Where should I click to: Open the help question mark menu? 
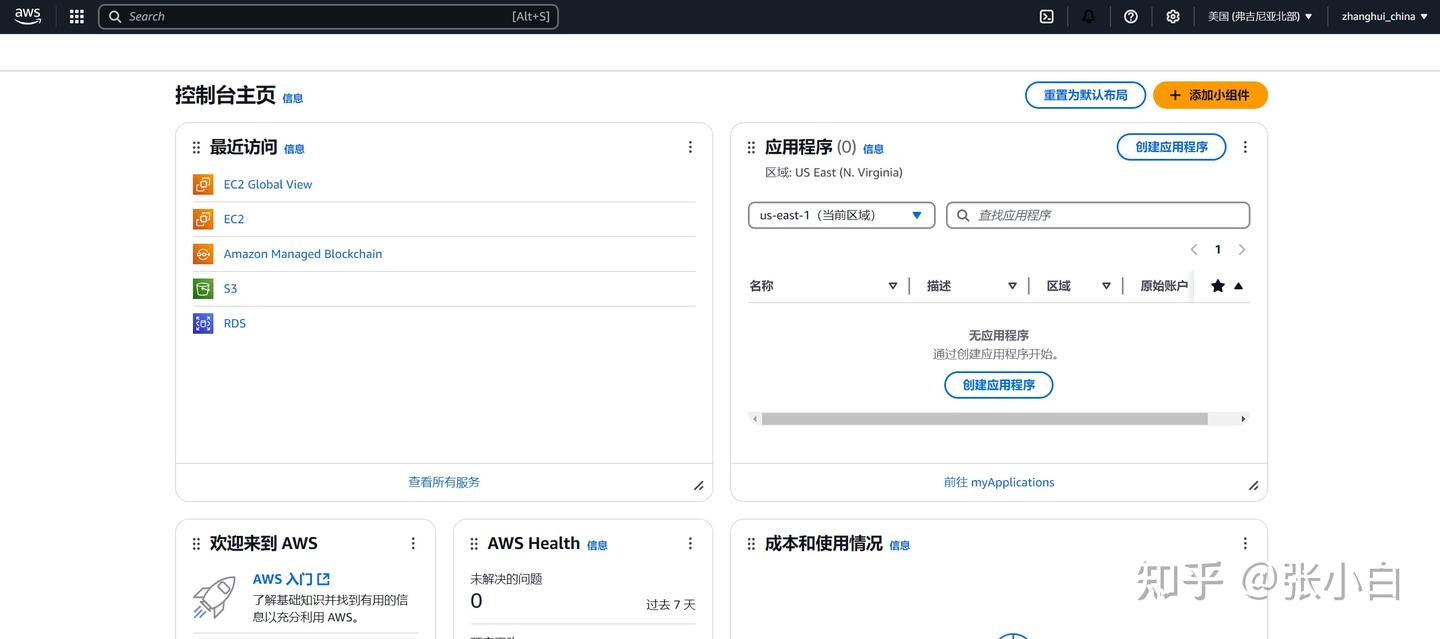[x=1131, y=16]
